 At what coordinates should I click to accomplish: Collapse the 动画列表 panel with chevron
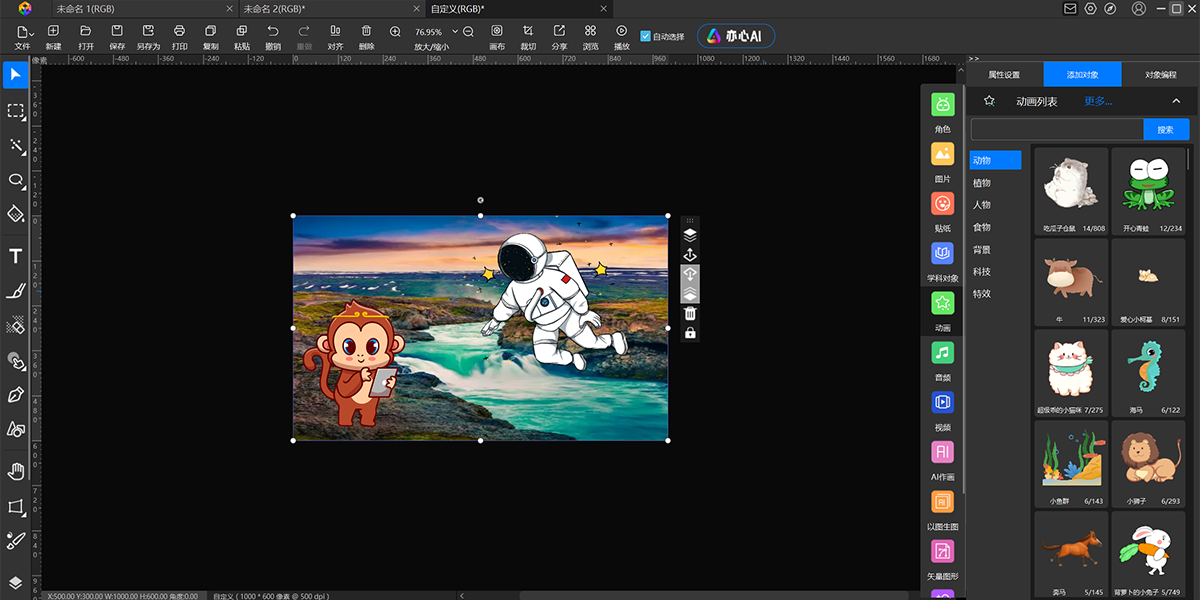(1176, 101)
